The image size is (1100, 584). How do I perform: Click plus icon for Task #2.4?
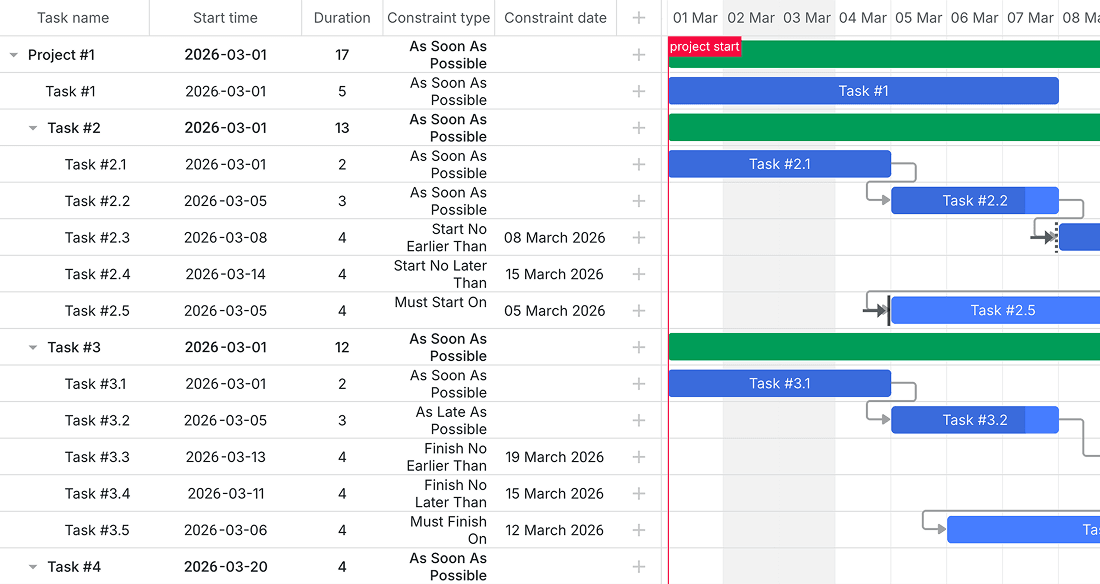tap(638, 274)
